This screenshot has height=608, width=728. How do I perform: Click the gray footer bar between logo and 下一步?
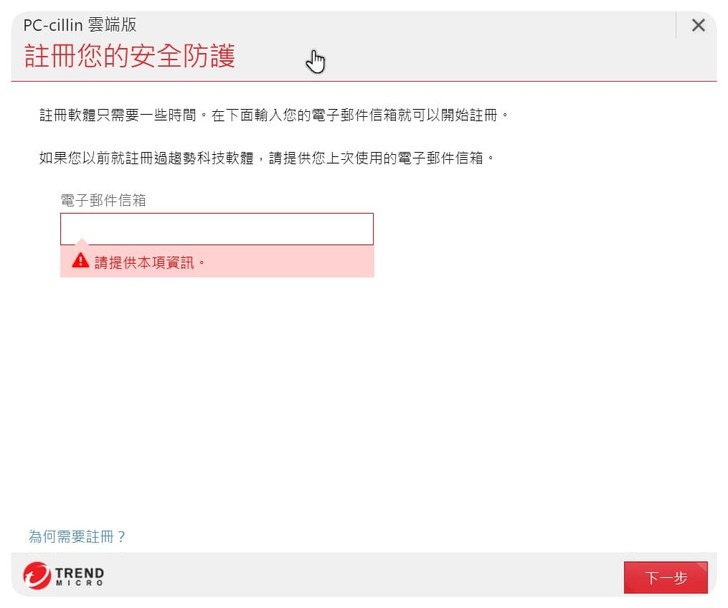point(360,576)
